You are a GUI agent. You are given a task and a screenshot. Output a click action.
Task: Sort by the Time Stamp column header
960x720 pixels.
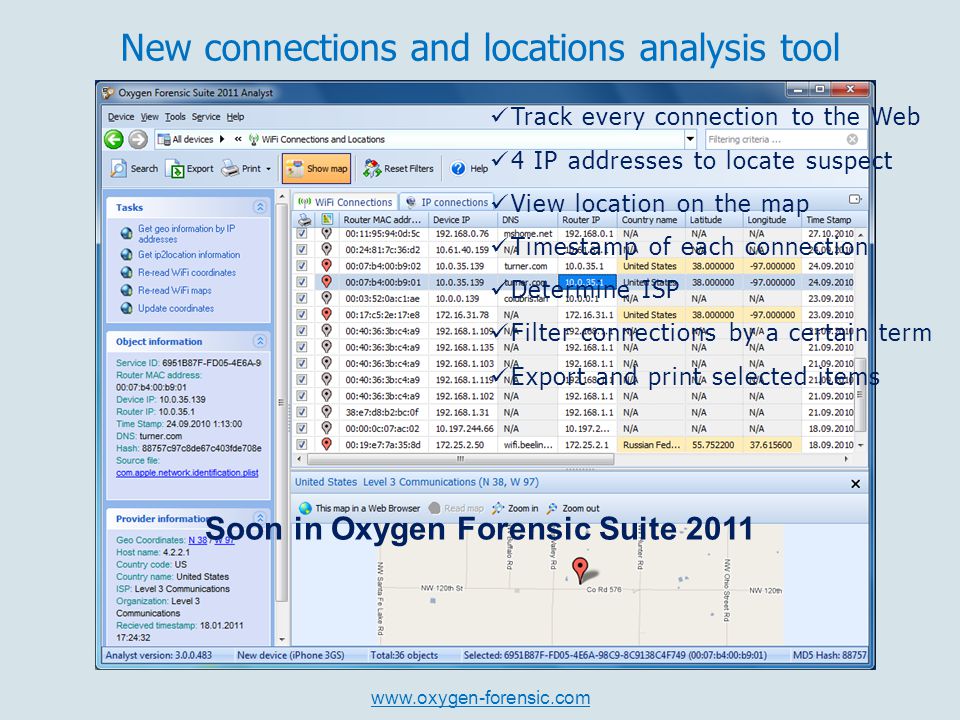pos(828,220)
